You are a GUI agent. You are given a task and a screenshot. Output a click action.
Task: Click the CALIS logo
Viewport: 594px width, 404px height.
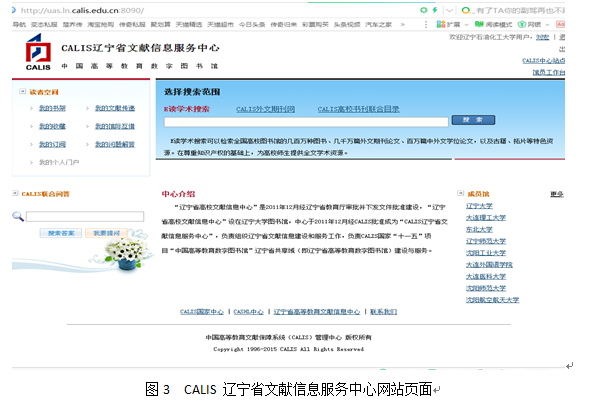click(x=38, y=52)
